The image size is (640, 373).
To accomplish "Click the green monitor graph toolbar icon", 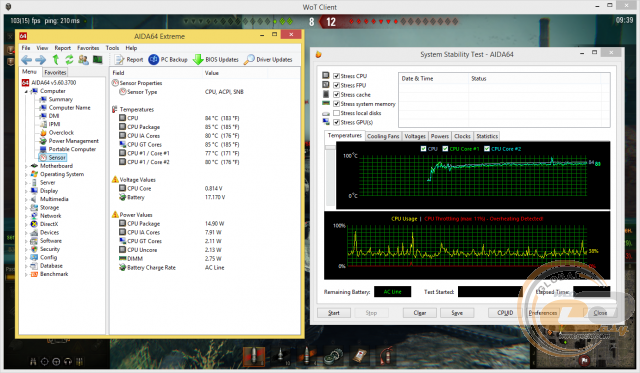I will [98, 60].
